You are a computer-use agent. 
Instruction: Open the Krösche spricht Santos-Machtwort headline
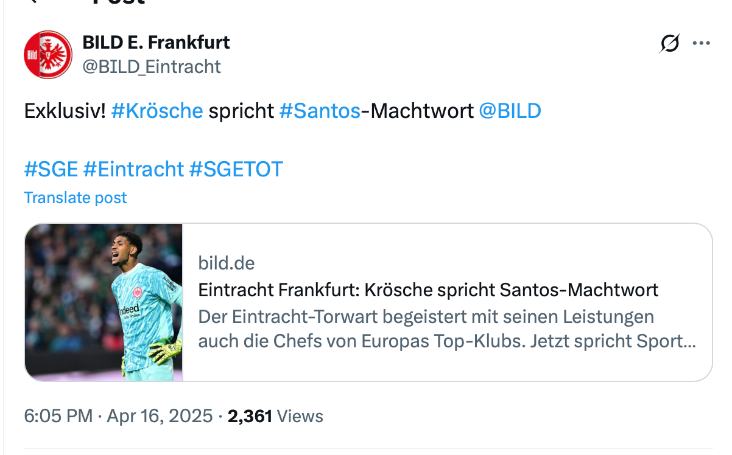[428, 290]
